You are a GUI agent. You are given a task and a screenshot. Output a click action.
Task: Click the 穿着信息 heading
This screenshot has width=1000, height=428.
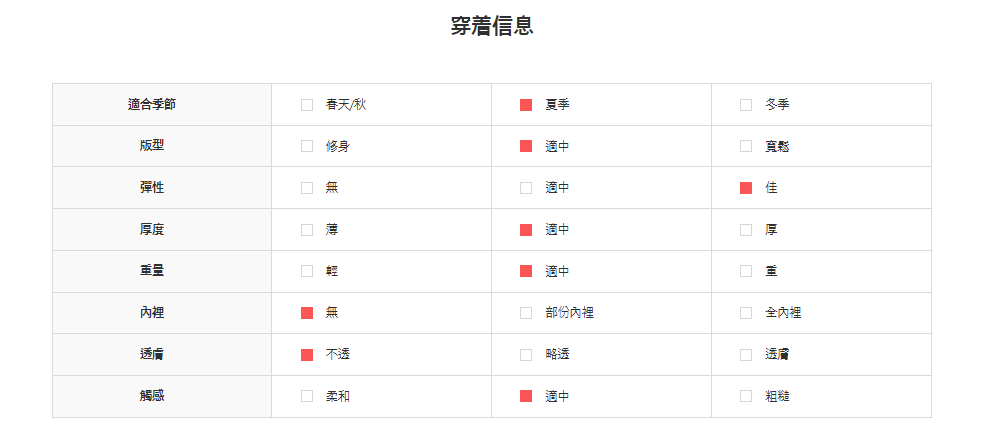tap(492, 27)
